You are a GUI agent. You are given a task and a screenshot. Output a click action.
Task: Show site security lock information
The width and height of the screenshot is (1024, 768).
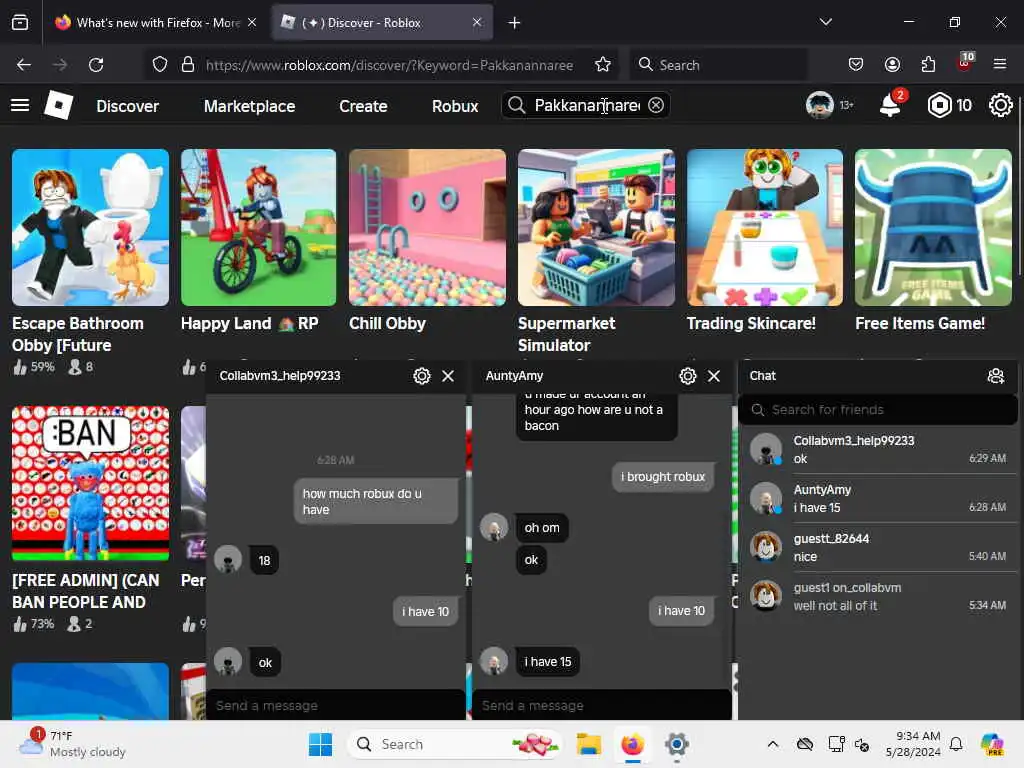[x=188, y=65]
